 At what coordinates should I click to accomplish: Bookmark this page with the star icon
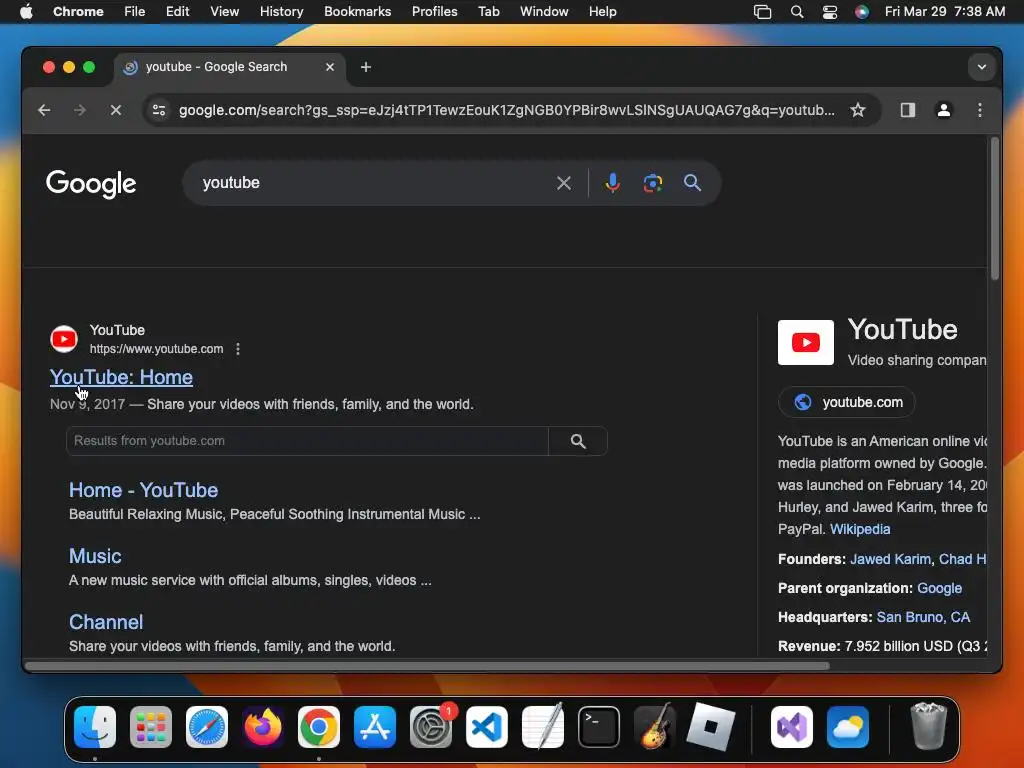click(x=857, y=110)
